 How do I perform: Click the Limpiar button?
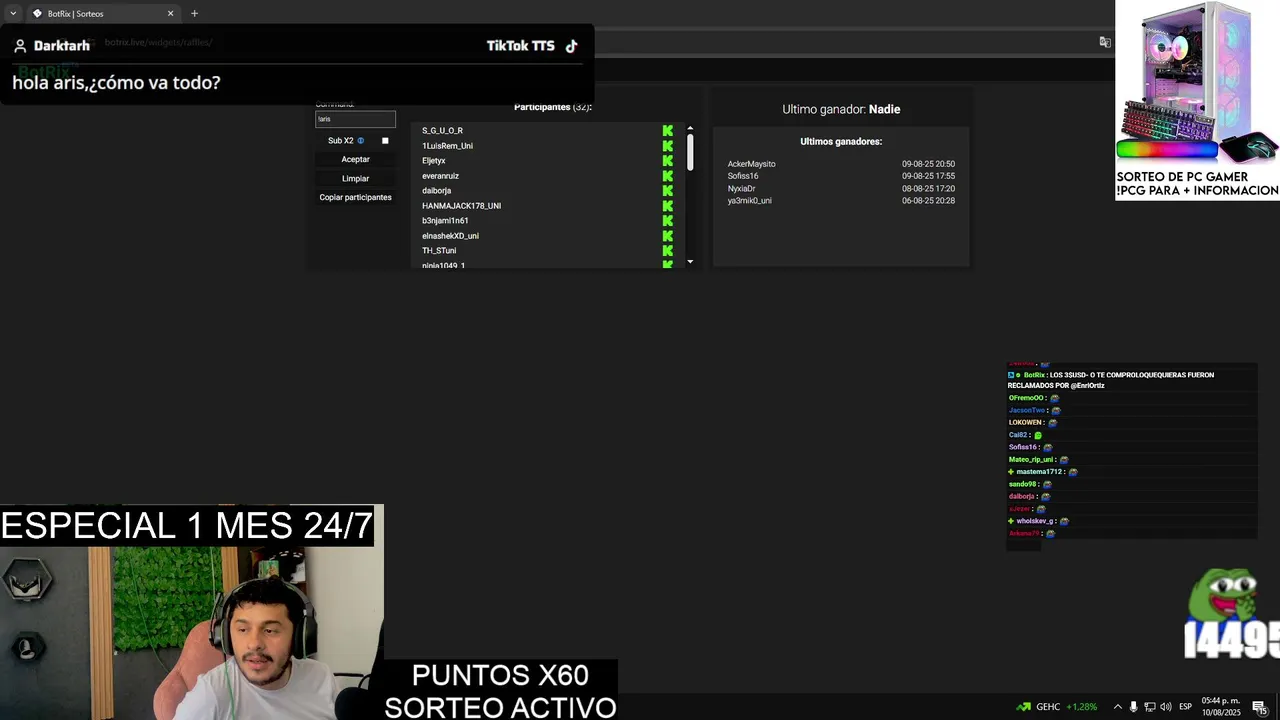[x=355, y=178]
